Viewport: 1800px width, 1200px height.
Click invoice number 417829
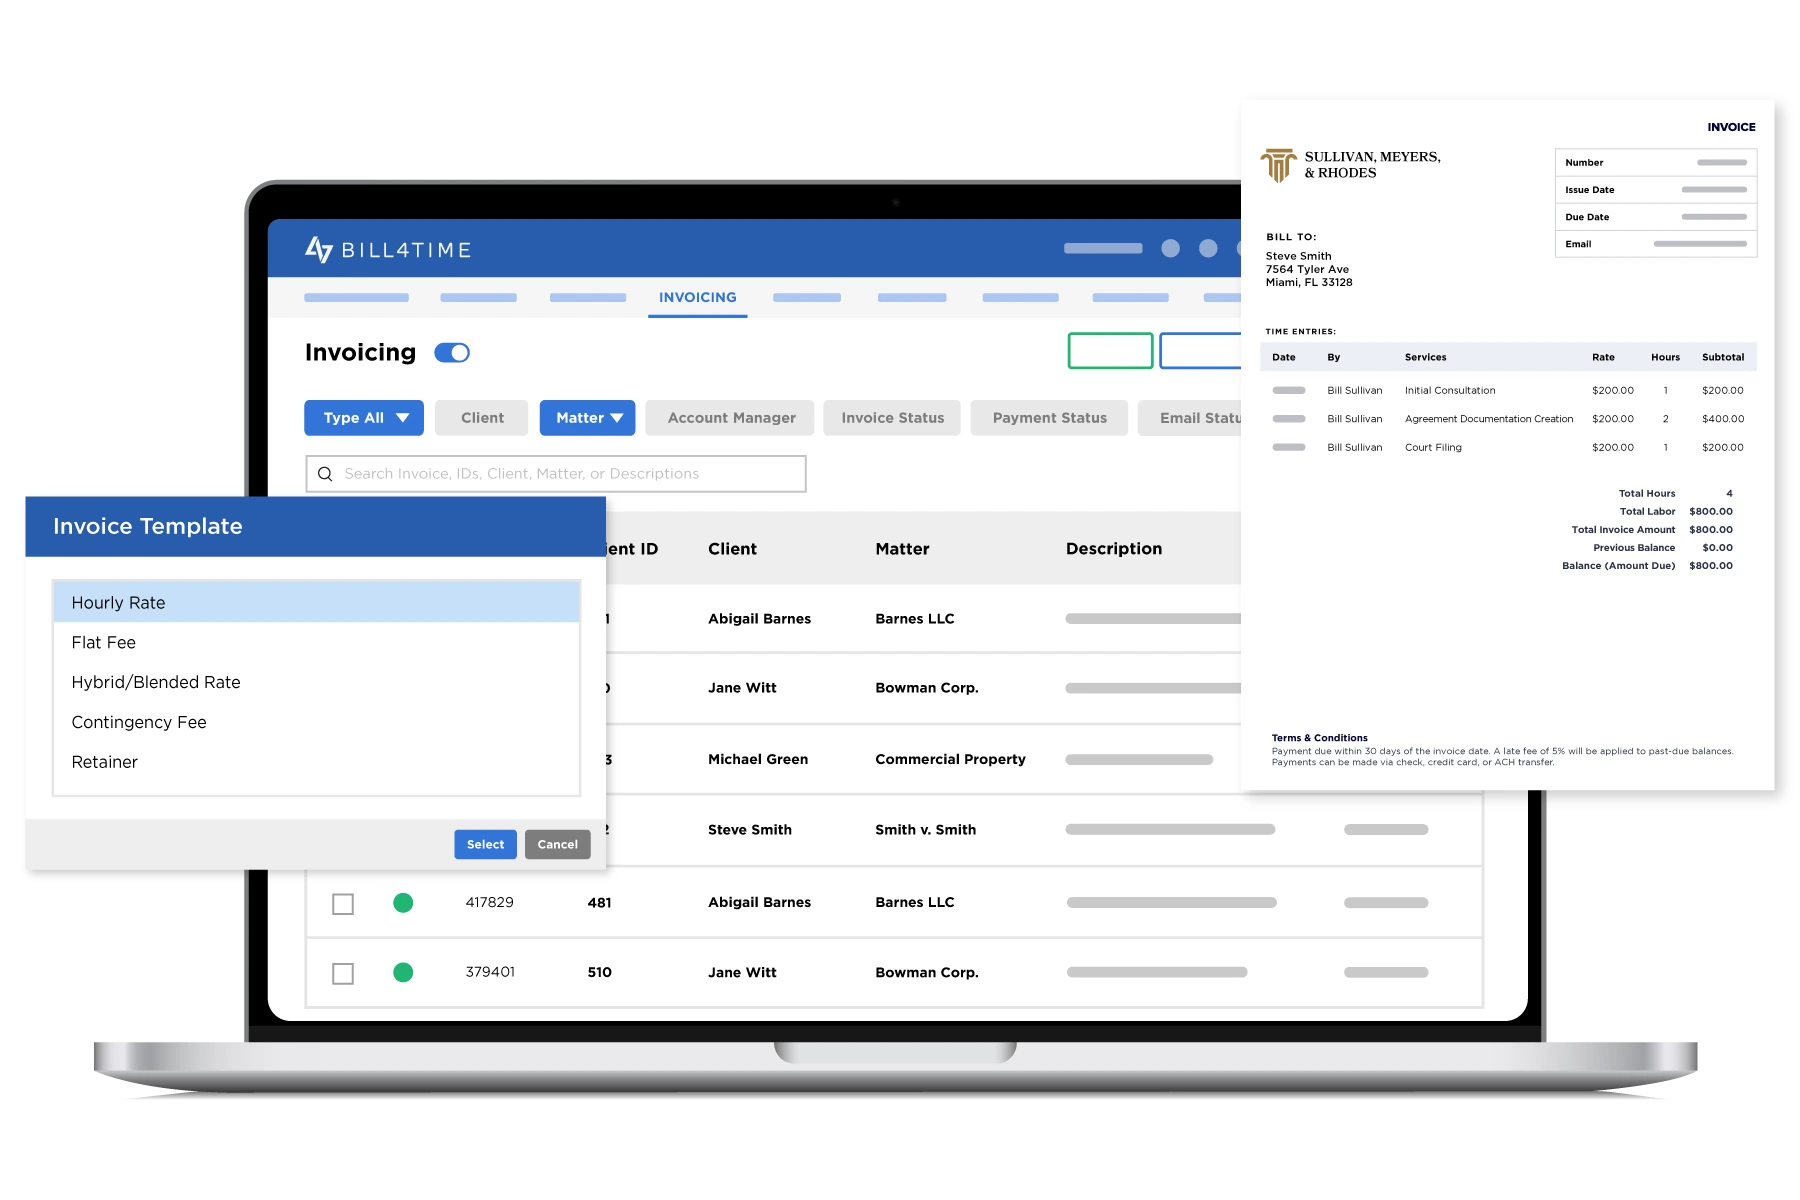click(490, 903)
